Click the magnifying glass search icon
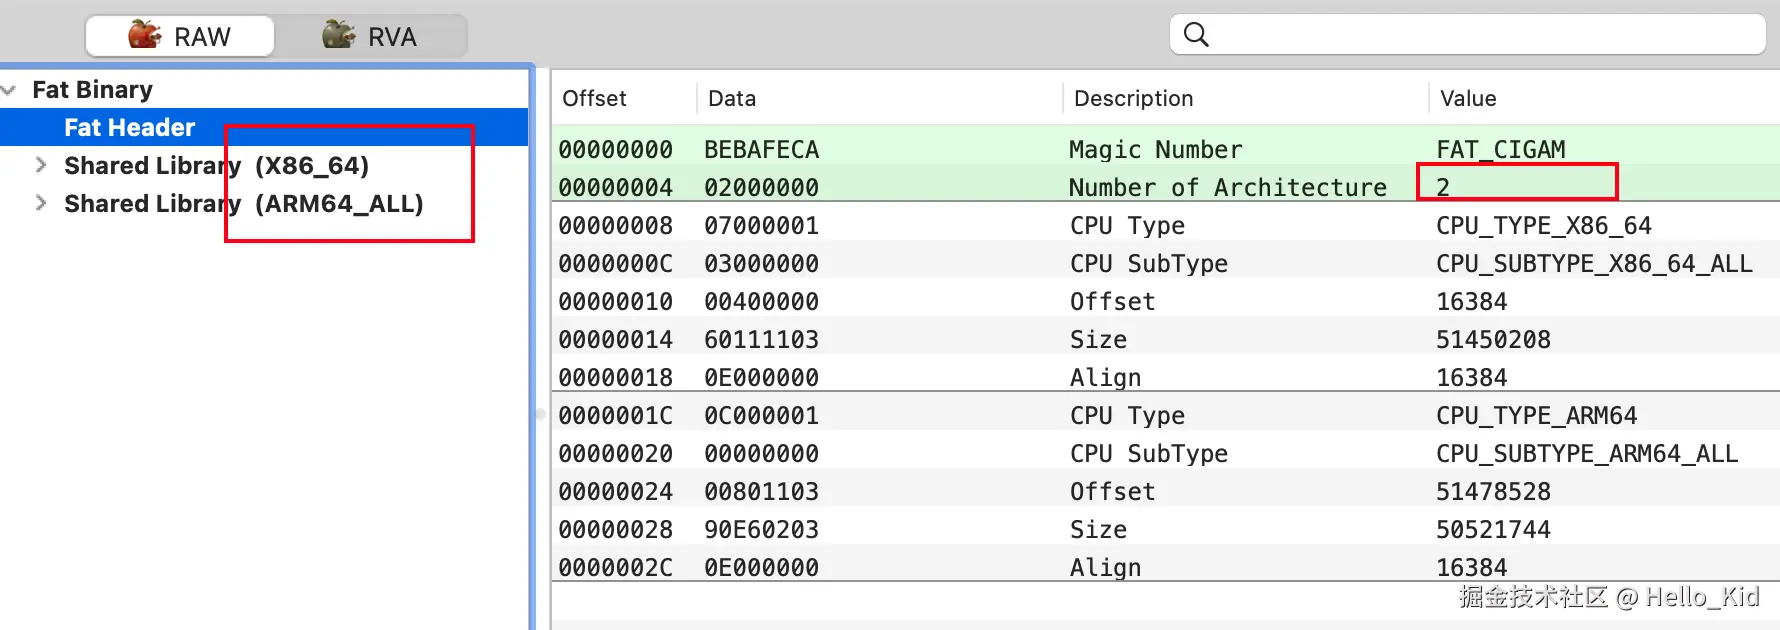Viewport: 1780px width, 630px height. coord(1196,35)
